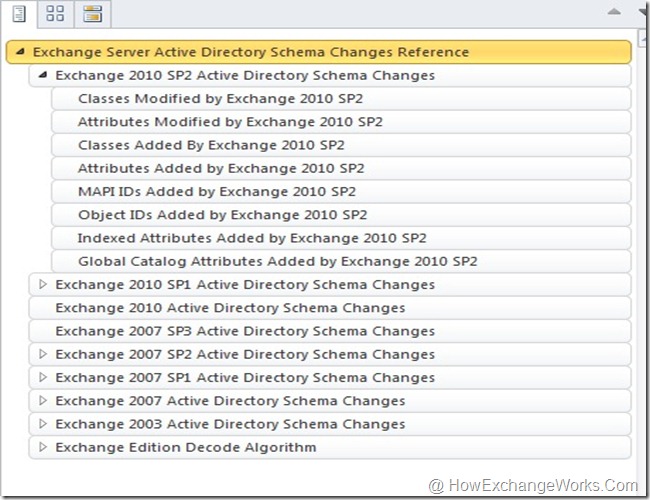650x500 pixels.
Task: Select the Exchange Server Active Directory Schema Changes Reference row
Action: pos(319,52)
